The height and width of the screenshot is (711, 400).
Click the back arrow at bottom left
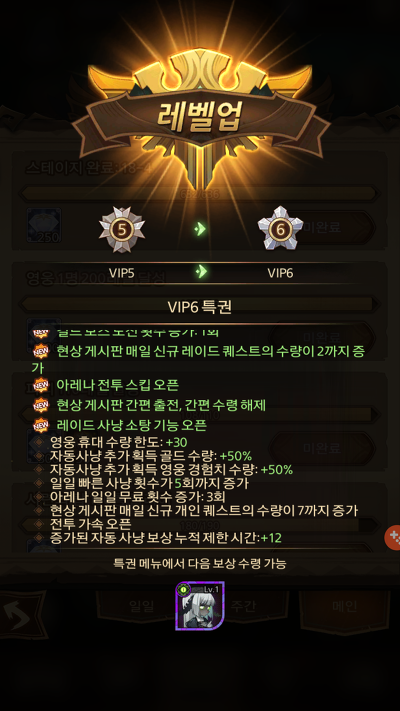click(x=22, y=615)
